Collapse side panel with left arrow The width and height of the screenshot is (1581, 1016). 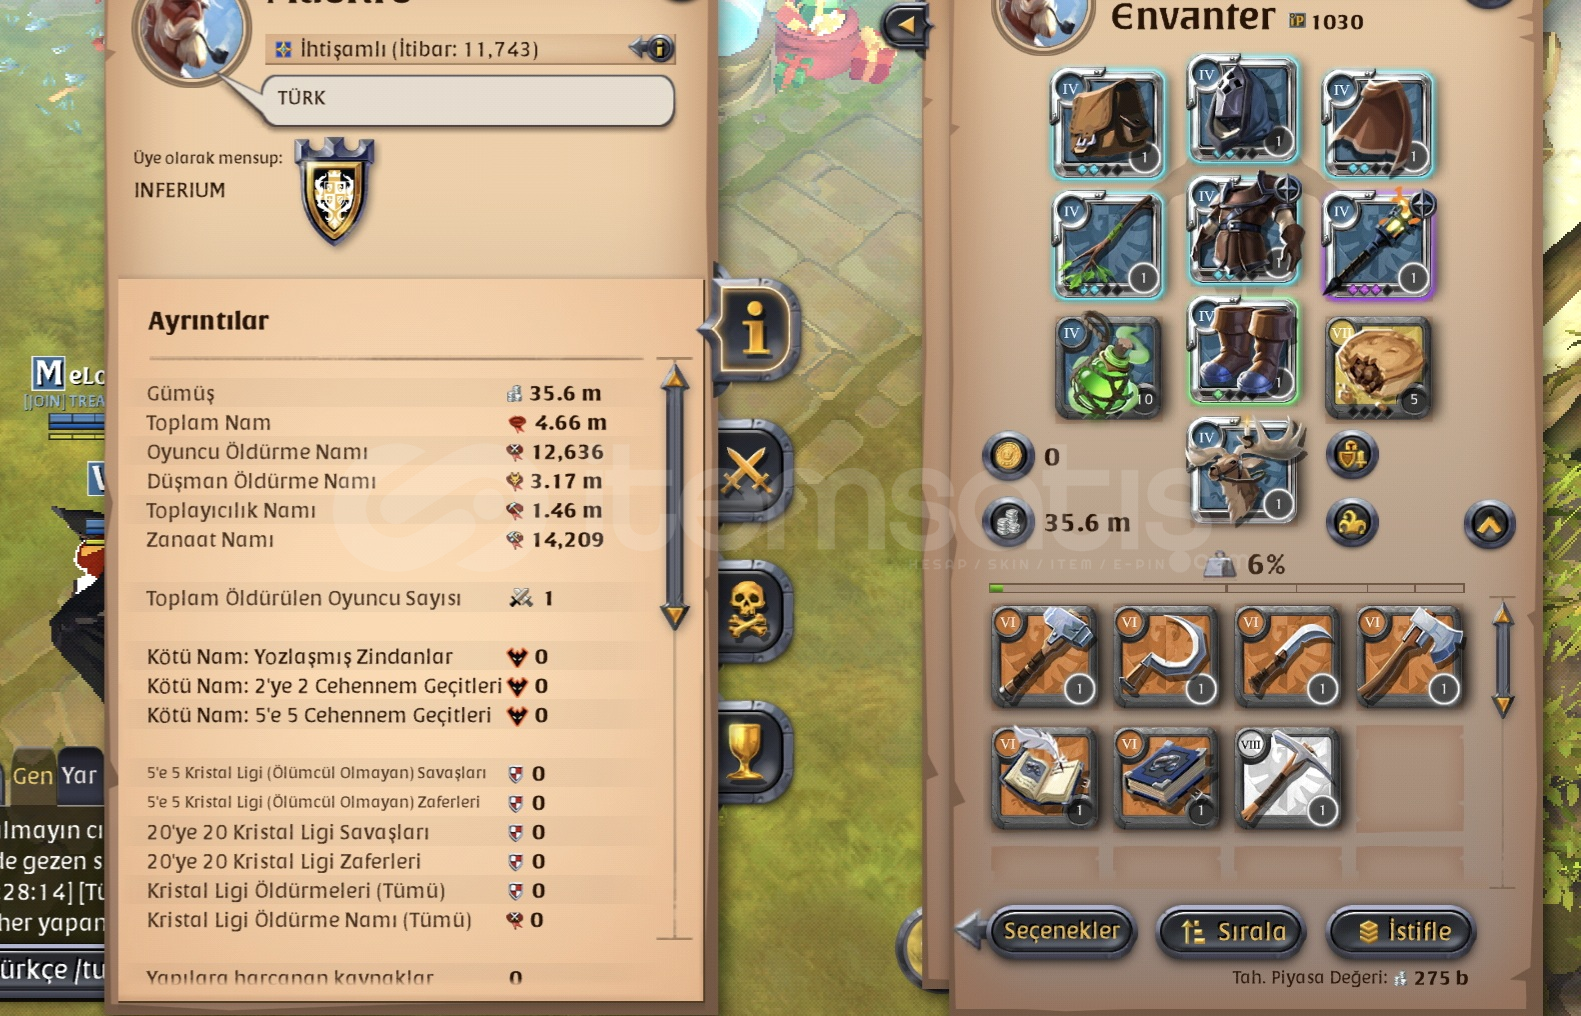click(906, 24)
